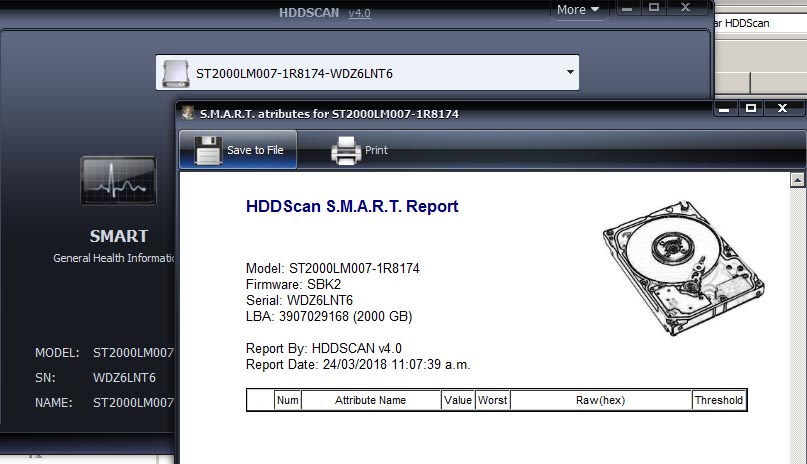Maximize the S.M.A.R.T. attributes window
This screenshot has width=807, height=464.
tap(751, 109)
